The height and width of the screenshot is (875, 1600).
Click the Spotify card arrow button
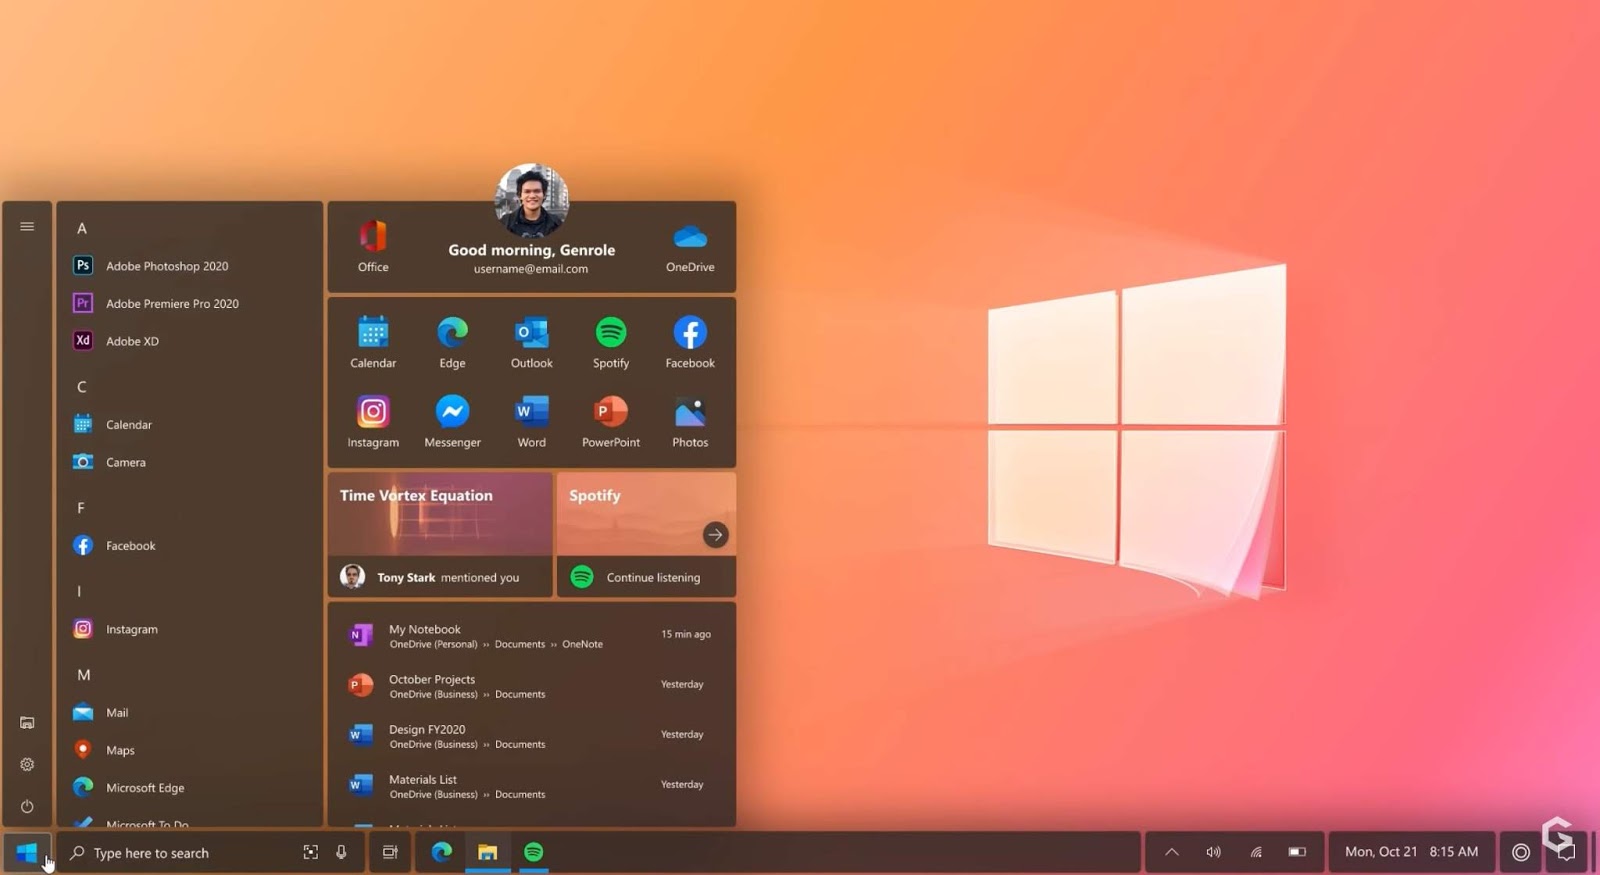click(715, 535)
